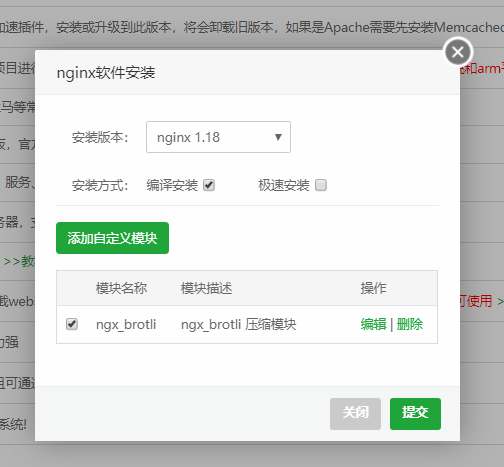The height and width of the screenshot is (467, 504).
Task: Uncheck the ngx_brotli module checkbox
Action: click(72, 324)
